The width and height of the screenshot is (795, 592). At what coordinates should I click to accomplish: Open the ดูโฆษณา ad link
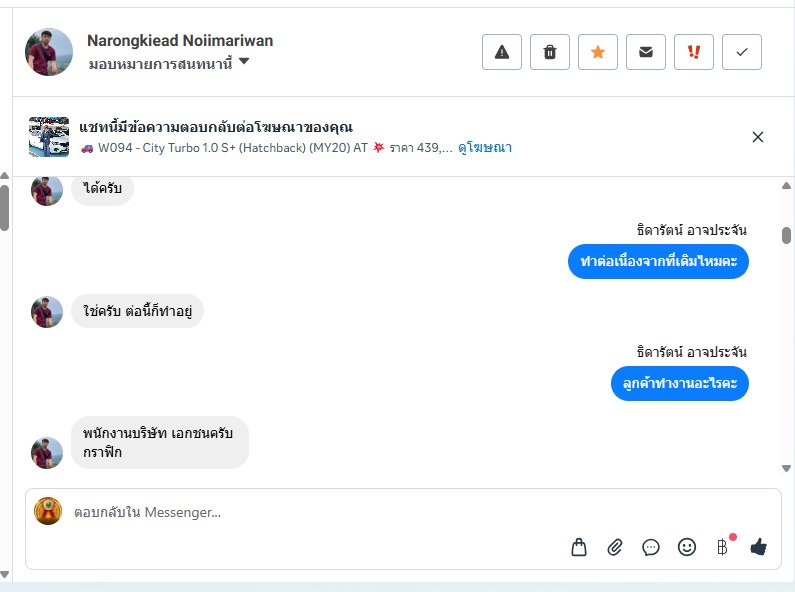pyautogui.click(x=485, y=147)
